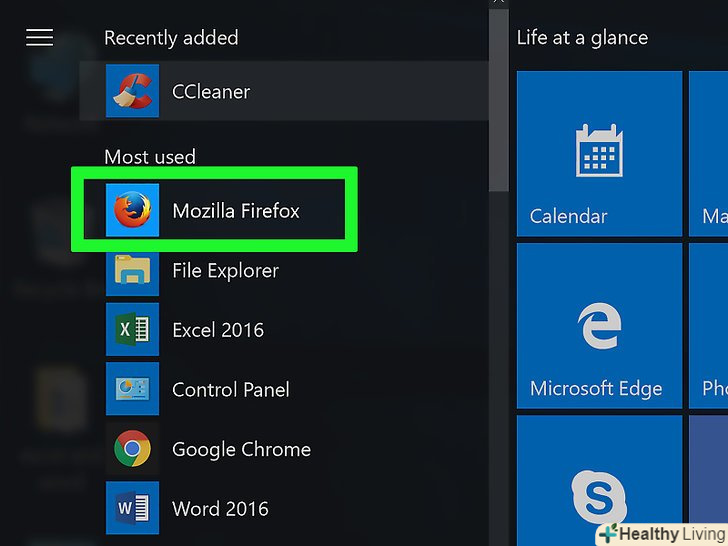The image size is (728, 546).
Task: Click the Recently added heading
Action: (171, 38)
